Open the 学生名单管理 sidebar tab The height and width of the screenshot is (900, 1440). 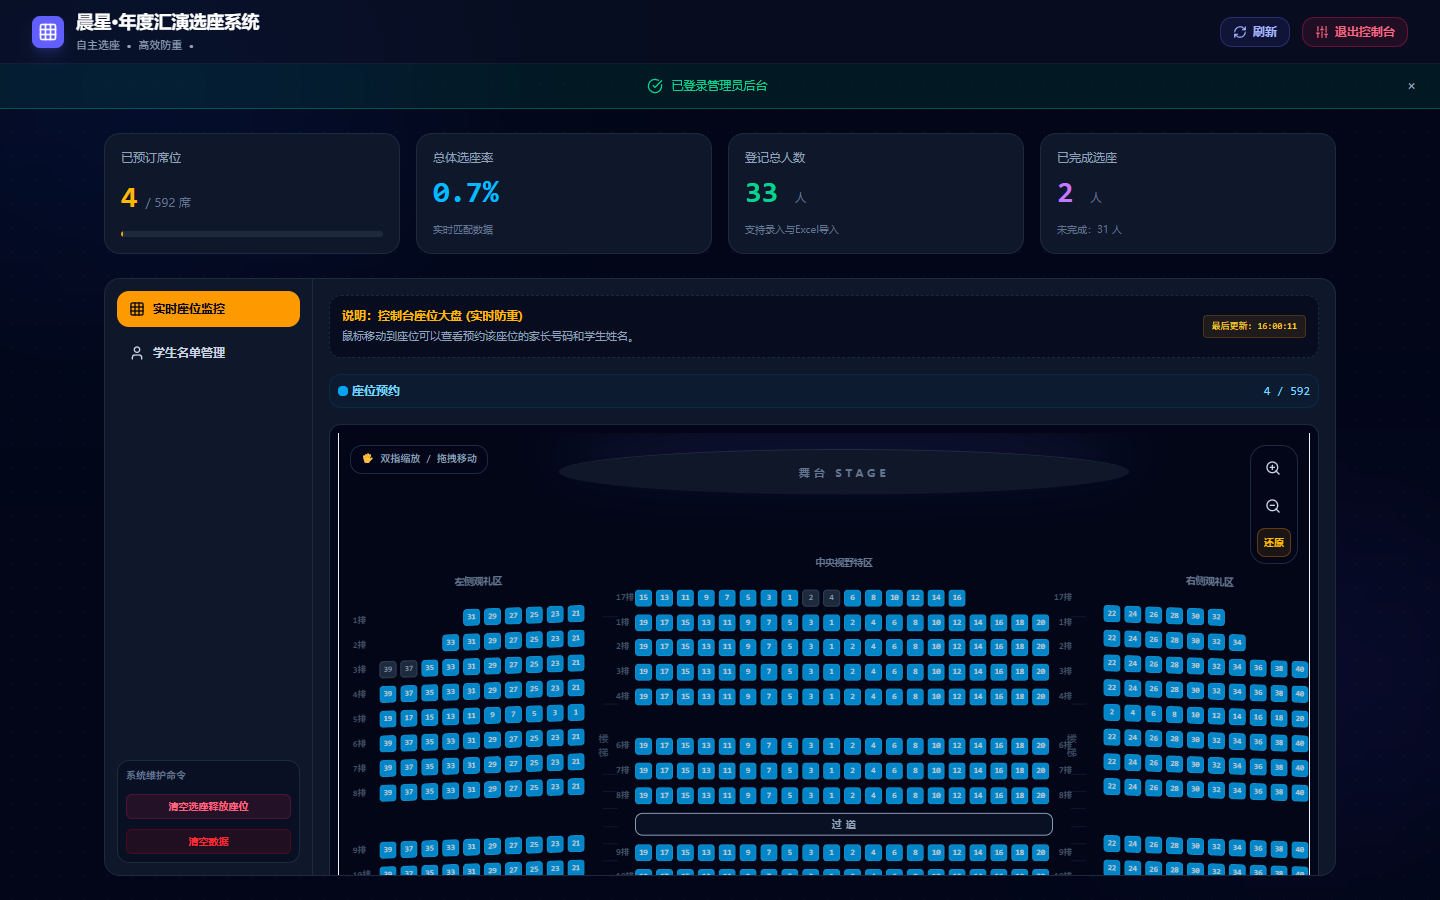pos(208,353)
